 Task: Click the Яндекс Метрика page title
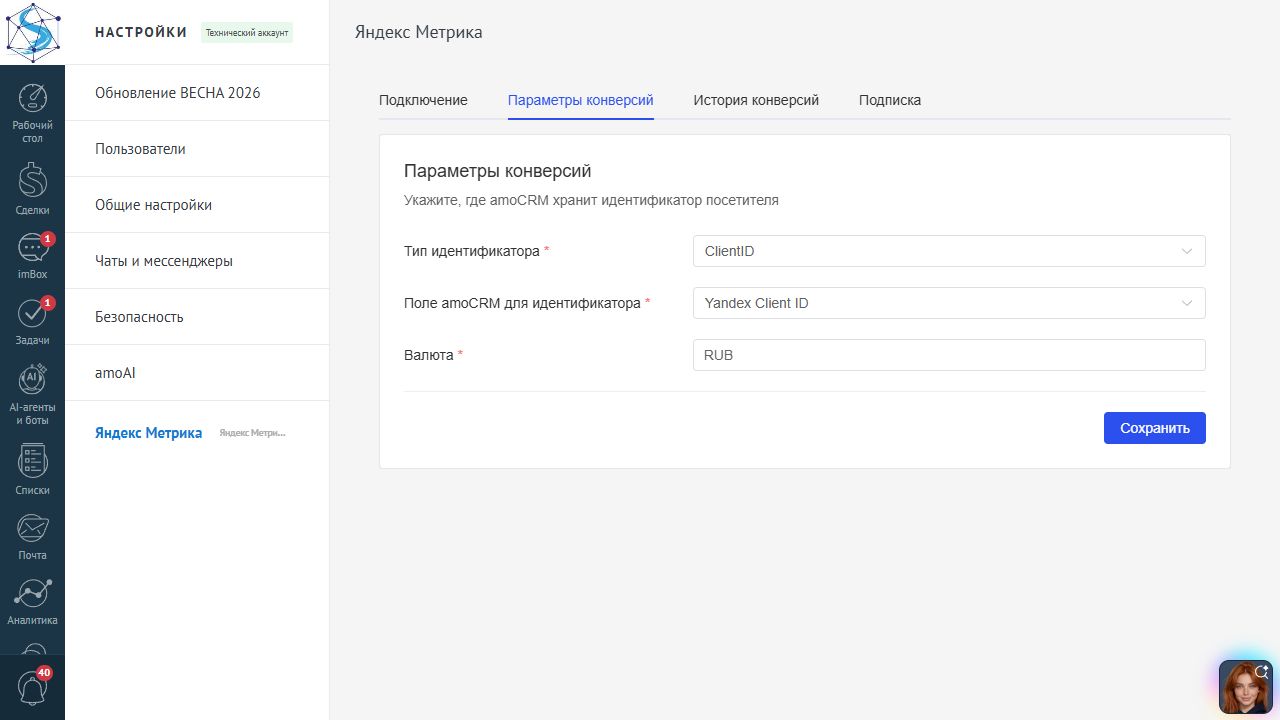(x=419, y=32)
